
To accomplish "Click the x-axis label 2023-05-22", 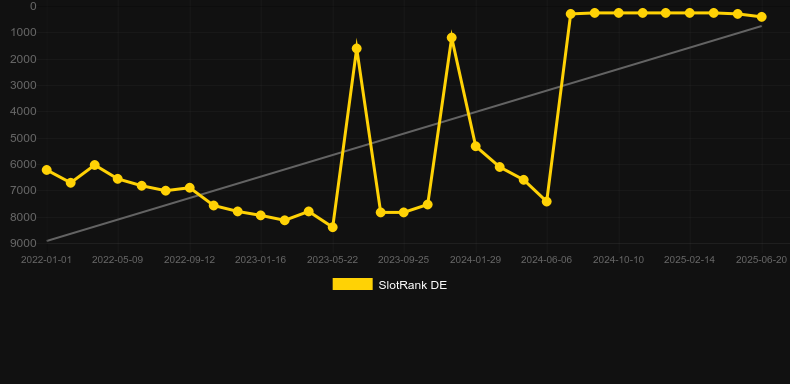I will (x=333, y=260).
